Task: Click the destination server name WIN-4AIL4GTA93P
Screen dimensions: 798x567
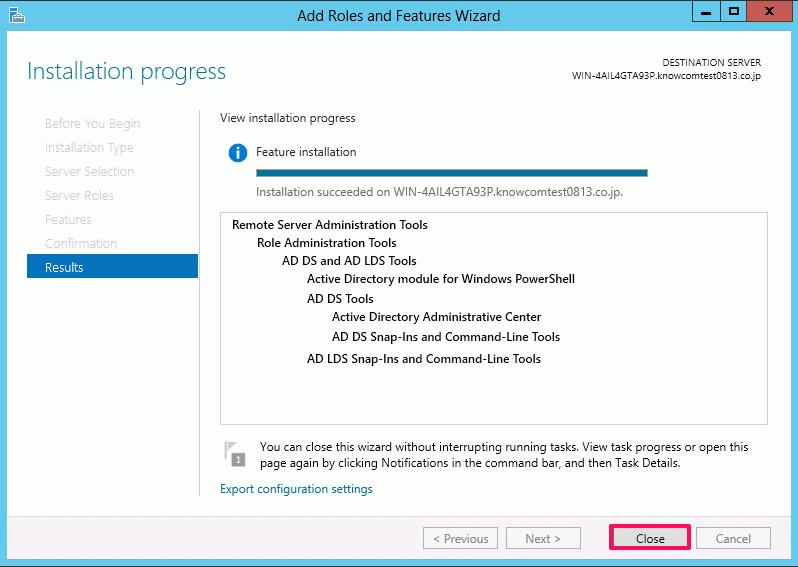Action: click(666, 76)
